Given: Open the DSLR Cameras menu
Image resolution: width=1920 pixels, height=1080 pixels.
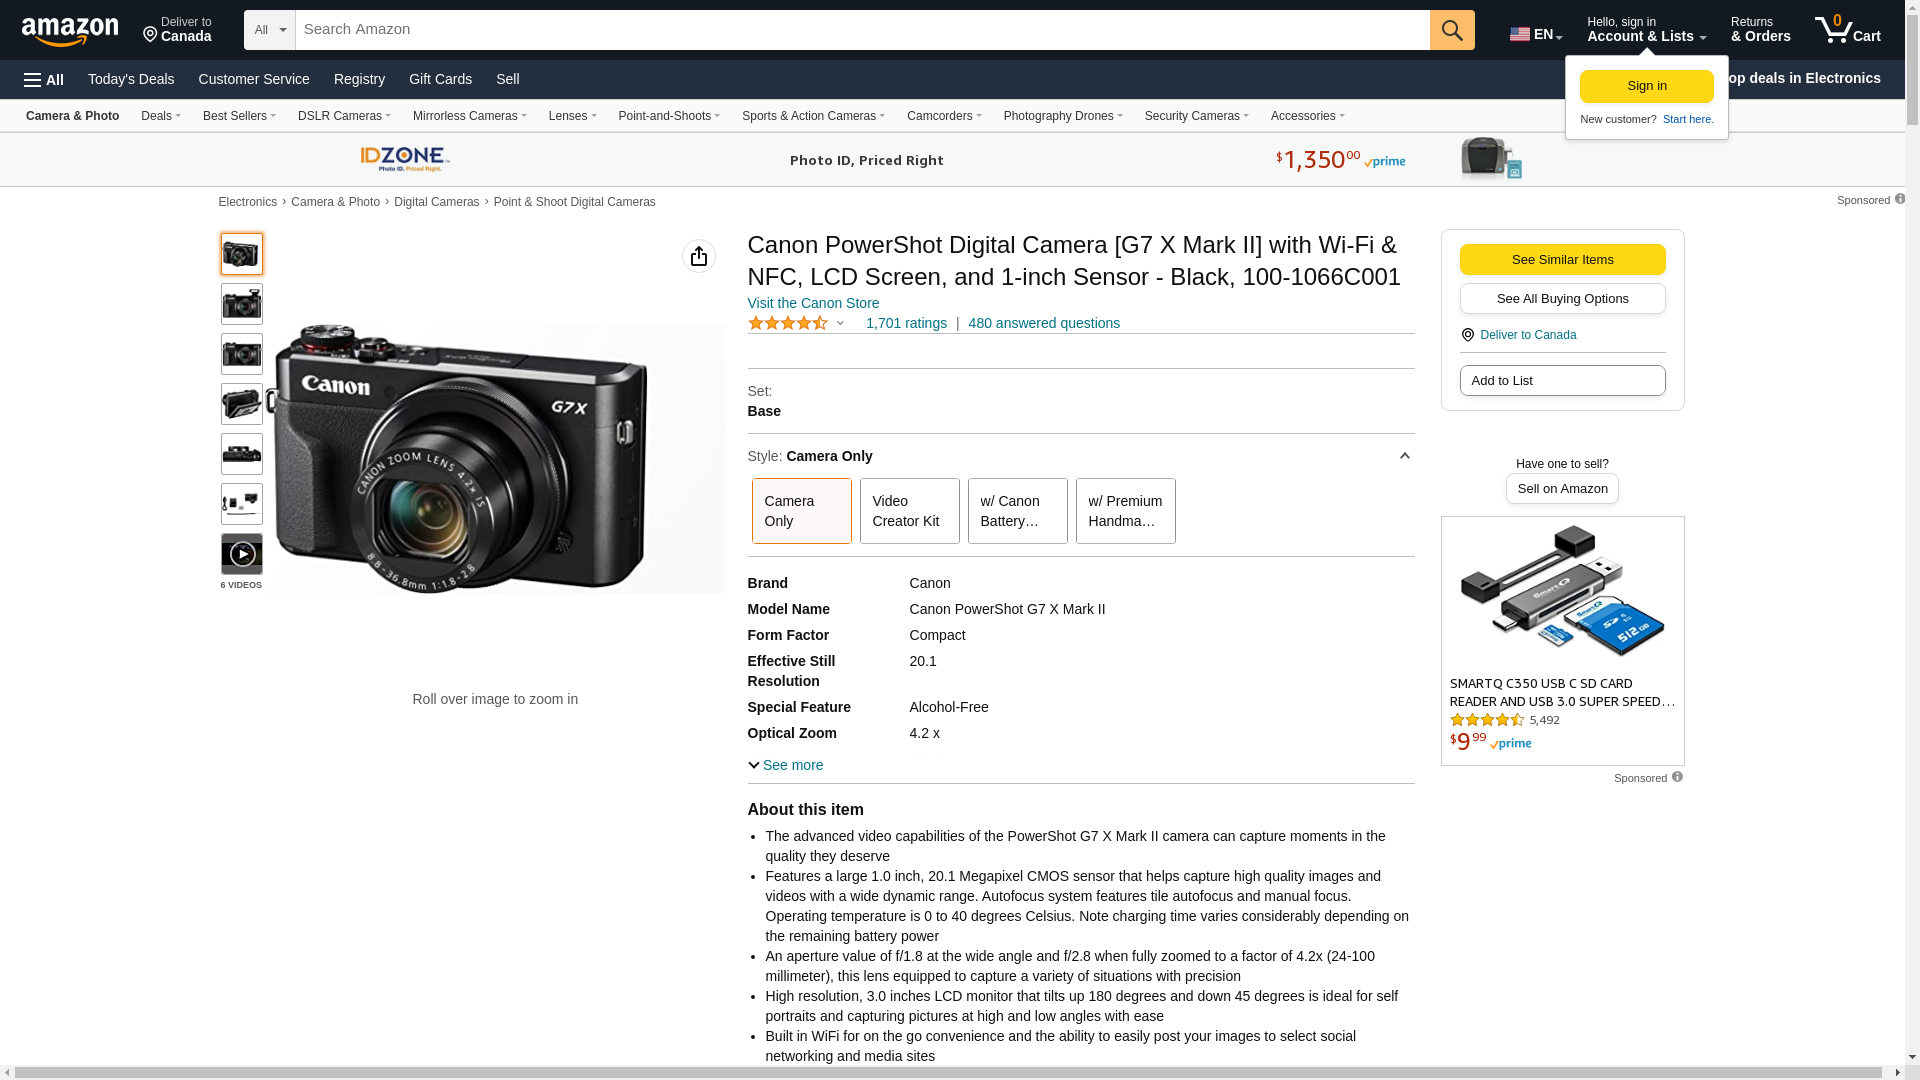Looking at the screenshot, I should tap(344, 116).
